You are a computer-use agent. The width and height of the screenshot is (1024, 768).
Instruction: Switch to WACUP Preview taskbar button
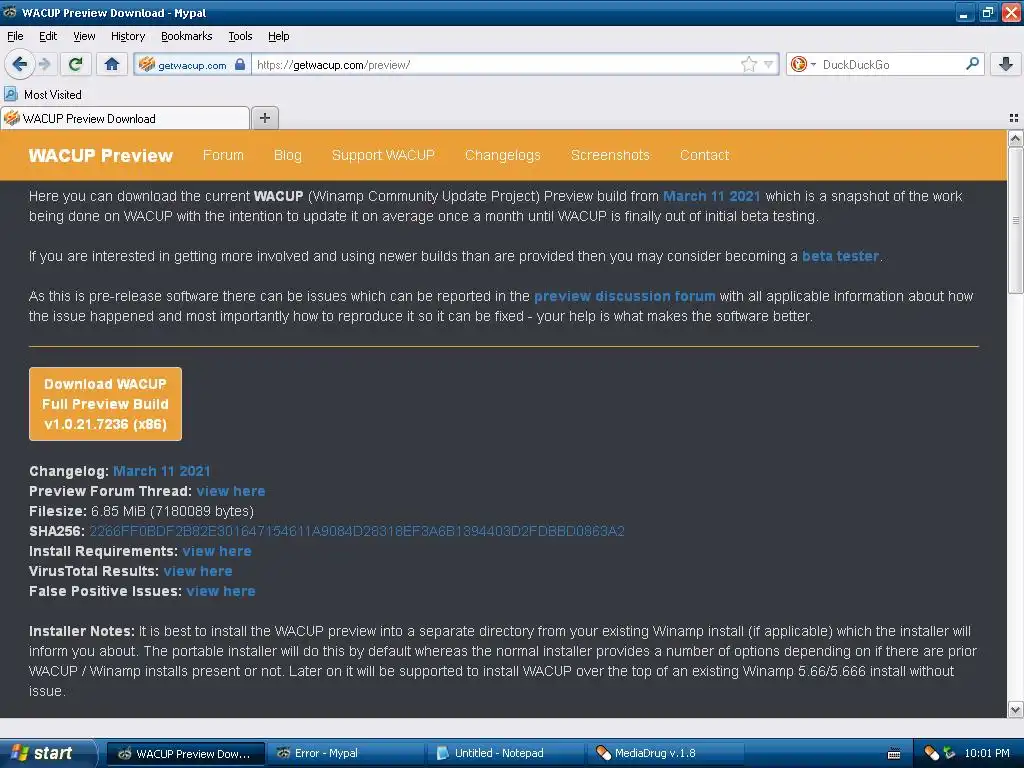185,754
